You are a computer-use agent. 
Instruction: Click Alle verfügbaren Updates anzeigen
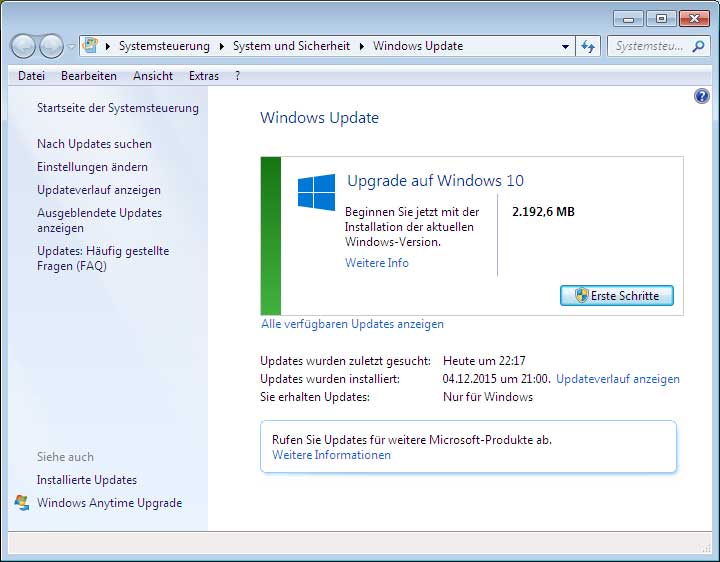(x=352, y=324)
